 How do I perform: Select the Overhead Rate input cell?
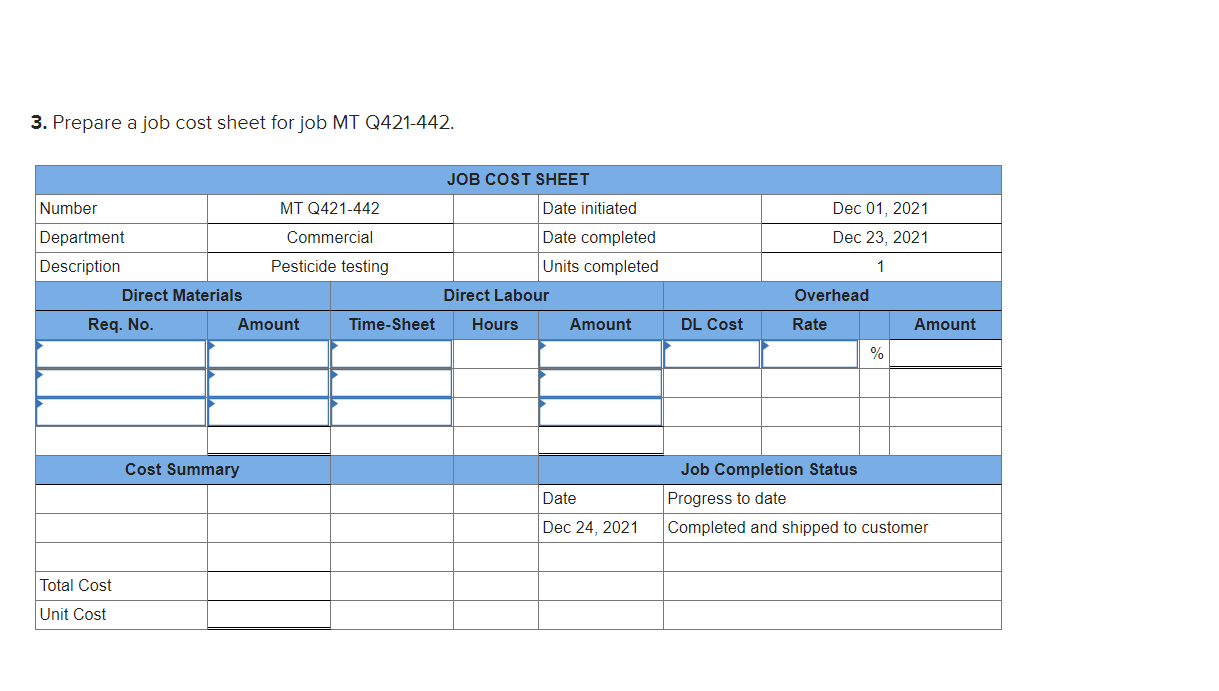click(x=810, y=354)
